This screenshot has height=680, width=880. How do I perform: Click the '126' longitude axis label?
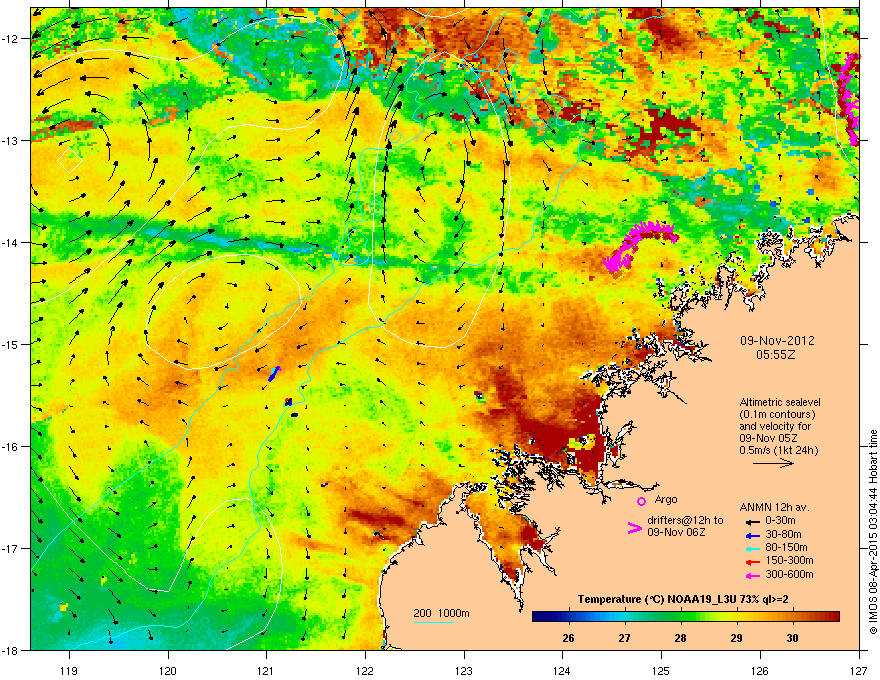tap(760, 670)
